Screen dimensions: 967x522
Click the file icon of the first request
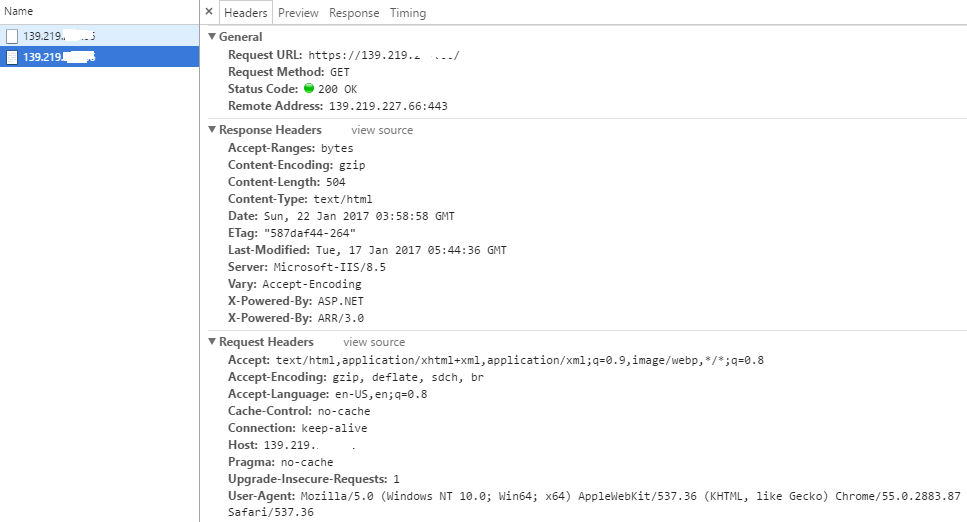coord(12,36)
